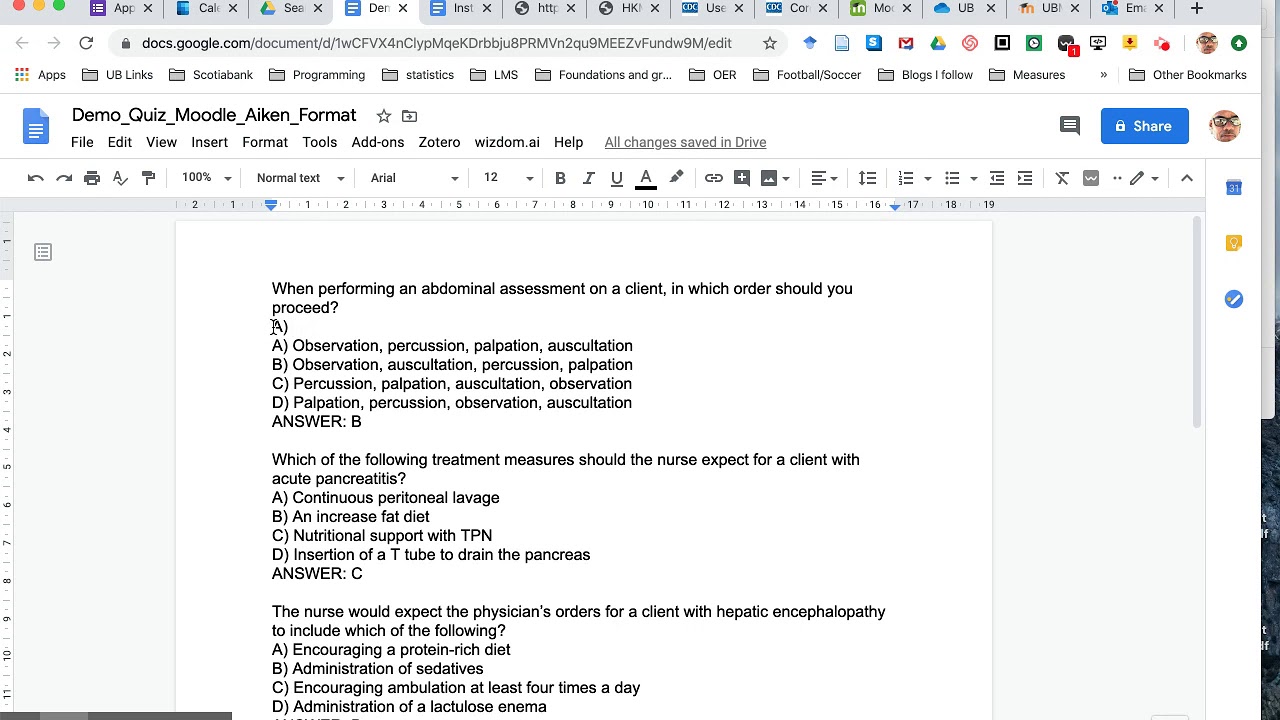Click the browser address bar
1280x720 pixels.
tap(437, 43)
